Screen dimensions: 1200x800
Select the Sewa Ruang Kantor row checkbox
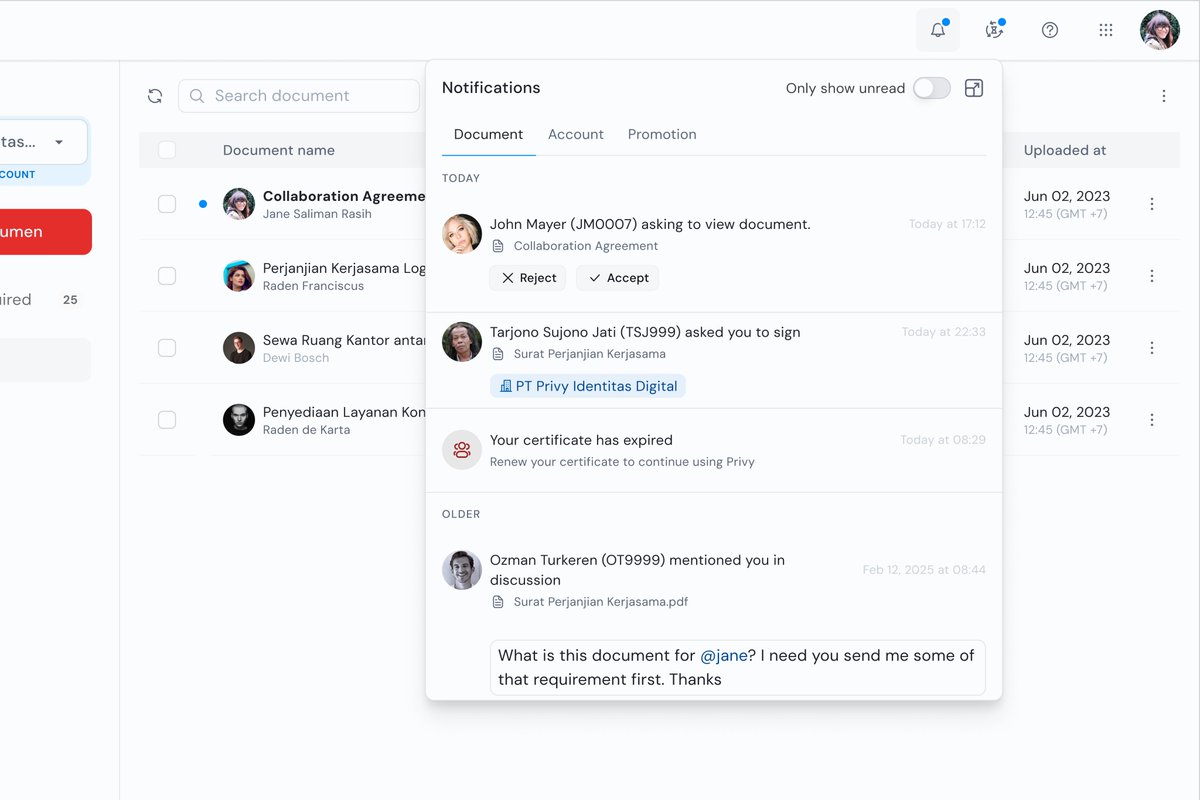[167, 348]
